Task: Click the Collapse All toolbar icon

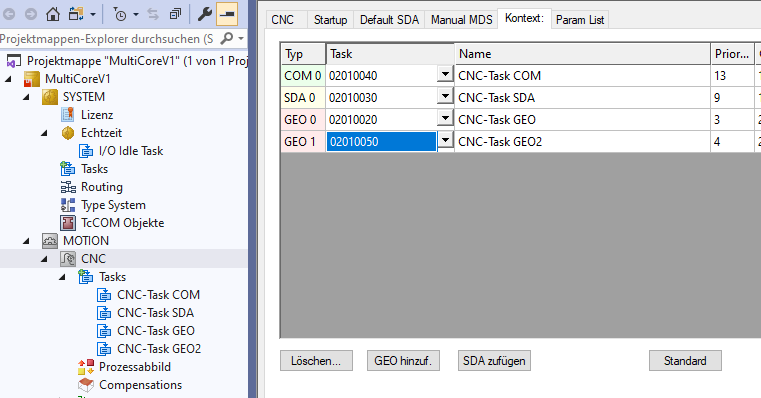Action: (x=175, y=14)
